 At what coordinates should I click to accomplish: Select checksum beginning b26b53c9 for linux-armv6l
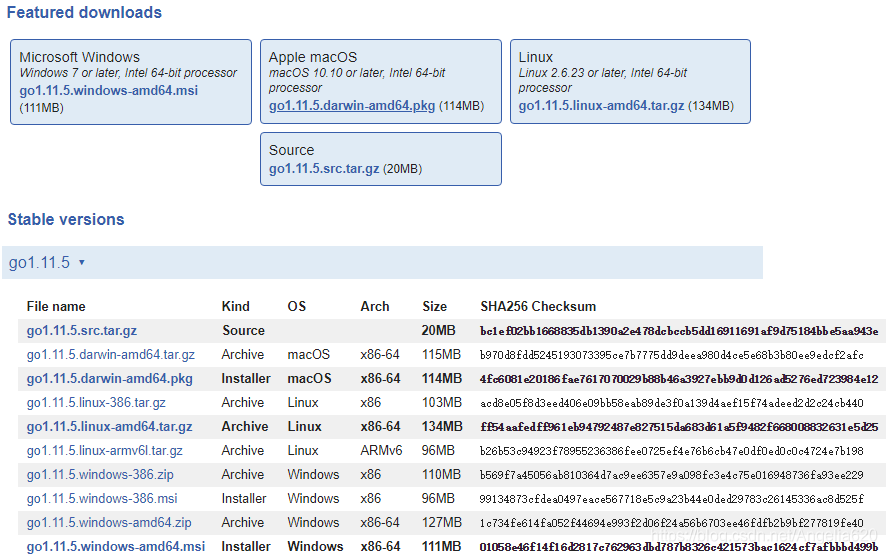pos(671,451)
